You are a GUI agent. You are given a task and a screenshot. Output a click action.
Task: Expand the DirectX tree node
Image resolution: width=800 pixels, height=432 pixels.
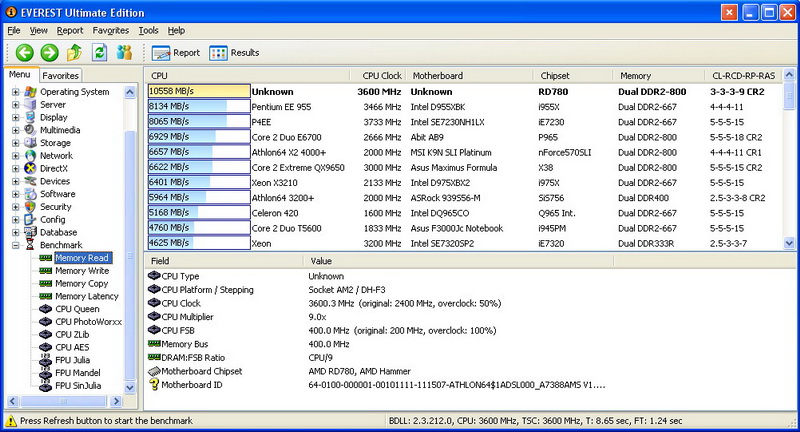[16, 168]
